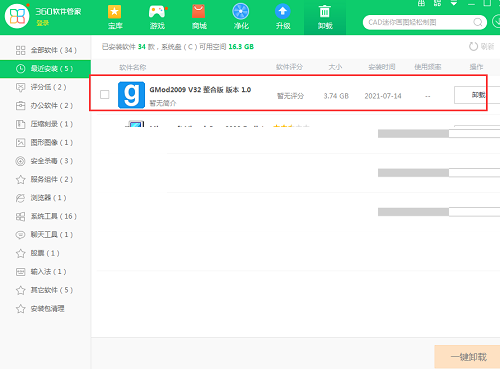
Task: Sort by 安装时间 column header
Action: point(382,67)
